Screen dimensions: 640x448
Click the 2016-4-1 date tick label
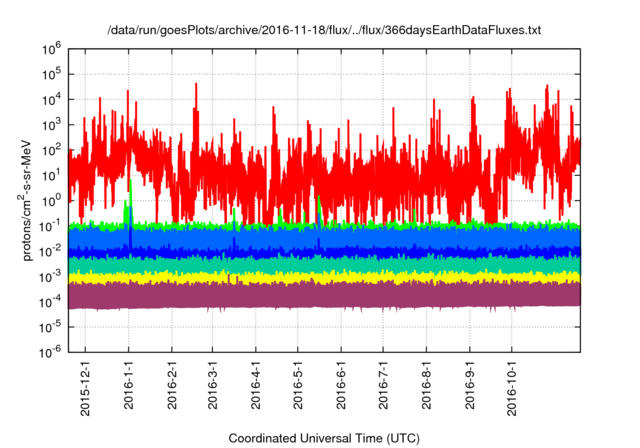click(x=256, y=385)
